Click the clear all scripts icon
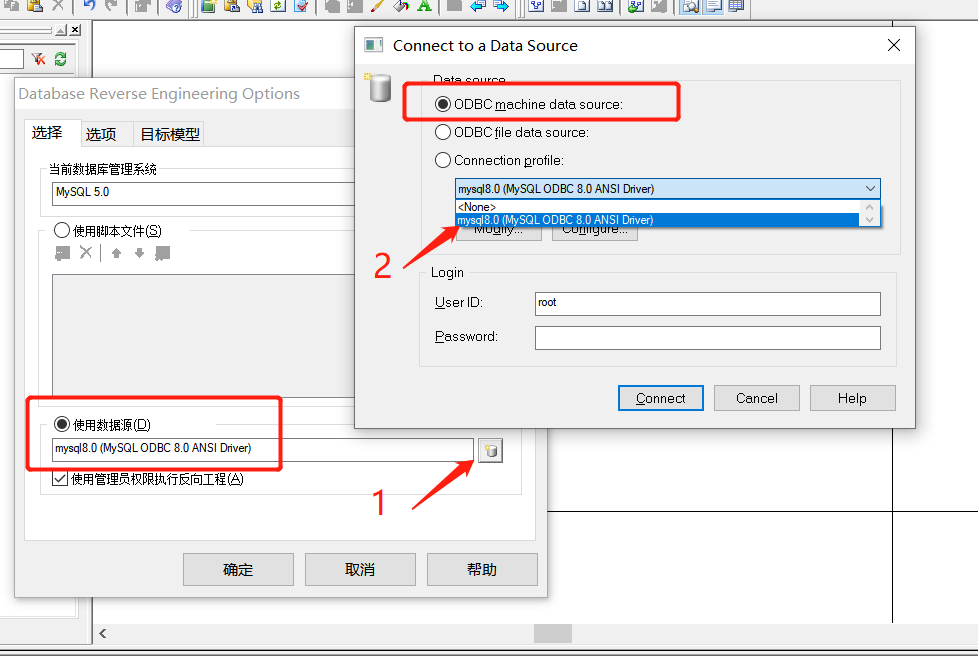 (x=162, y=253)
